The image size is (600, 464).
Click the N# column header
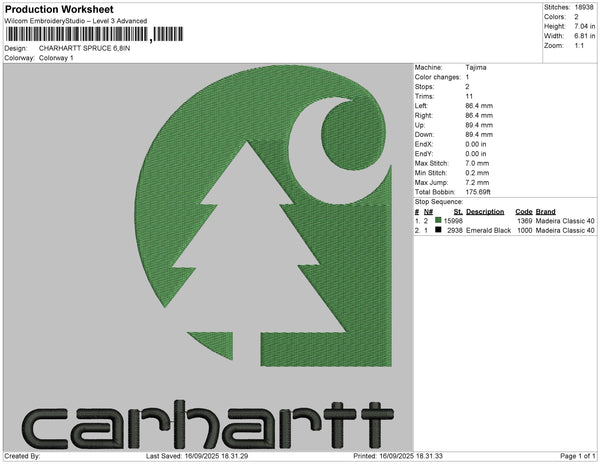pos(428,212)
